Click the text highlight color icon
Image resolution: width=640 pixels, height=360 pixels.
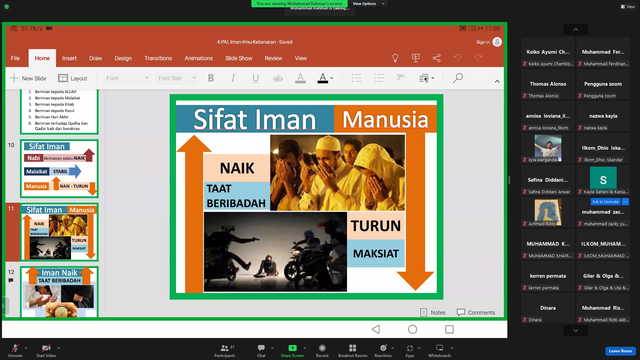(300, 78)
